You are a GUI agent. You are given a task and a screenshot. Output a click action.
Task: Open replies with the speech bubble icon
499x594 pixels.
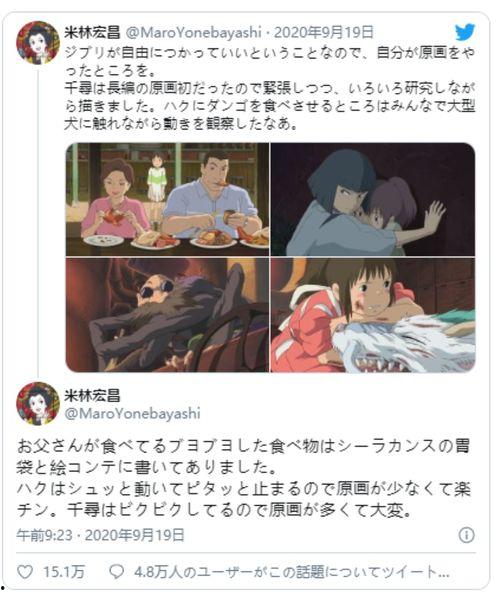[116, 572]
